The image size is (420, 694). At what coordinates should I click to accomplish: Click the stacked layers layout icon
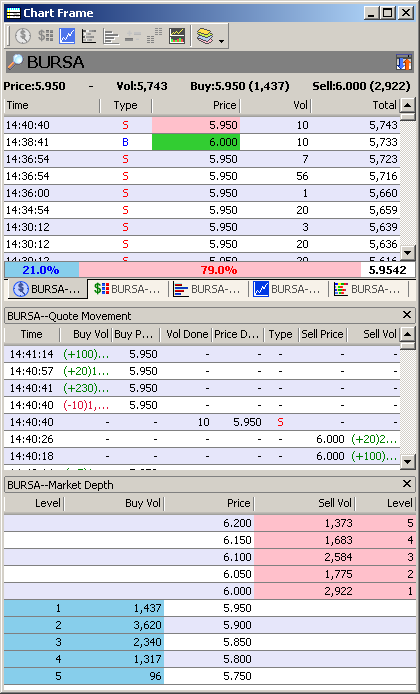coord(204,36)
